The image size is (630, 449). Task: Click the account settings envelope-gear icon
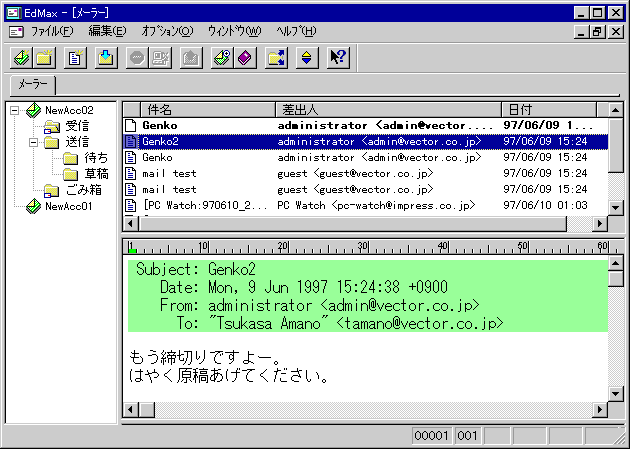click(222, 58)
